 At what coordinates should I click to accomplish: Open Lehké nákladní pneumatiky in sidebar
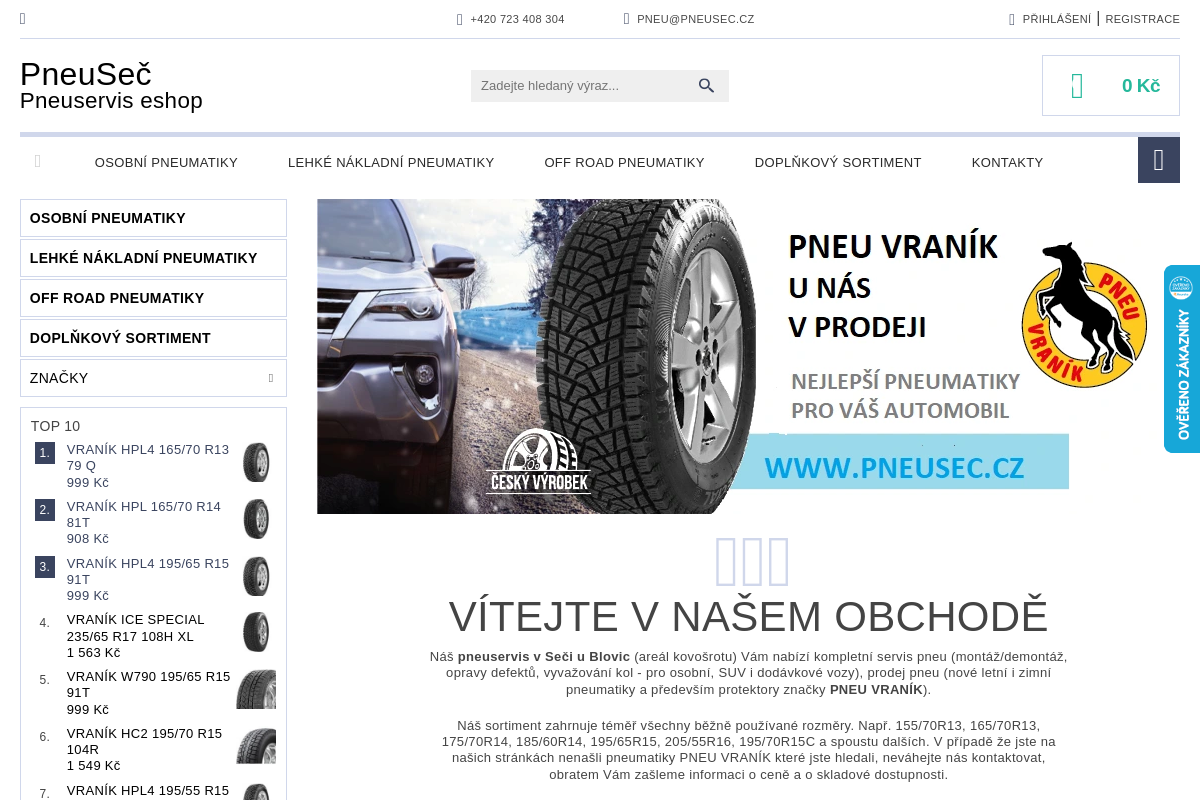point(153,258)
